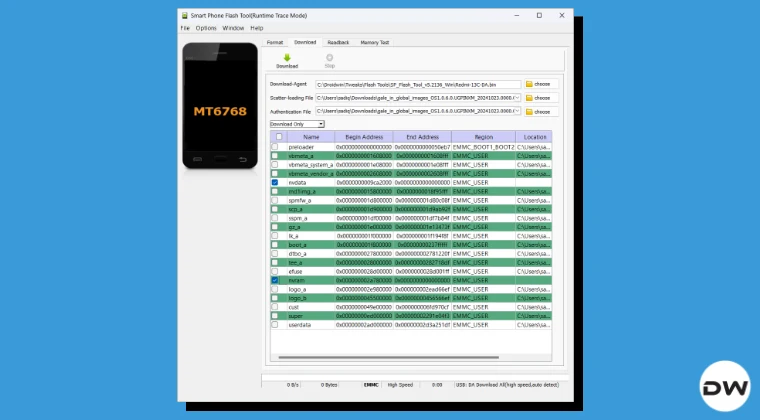
Task: Open the Options menu
Action: [x=206, y=28]
